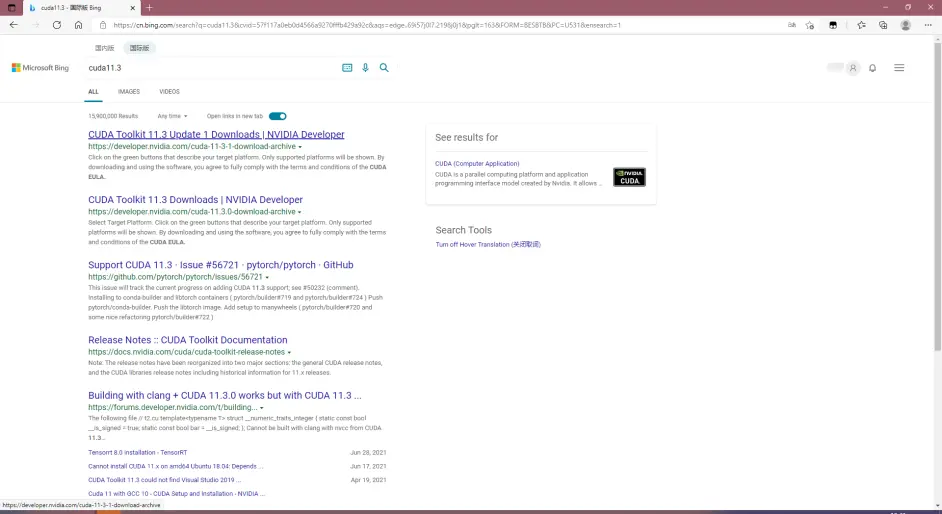Click the browser address bar URL
The height and width of the screenshot is (514, 942).
366,25
